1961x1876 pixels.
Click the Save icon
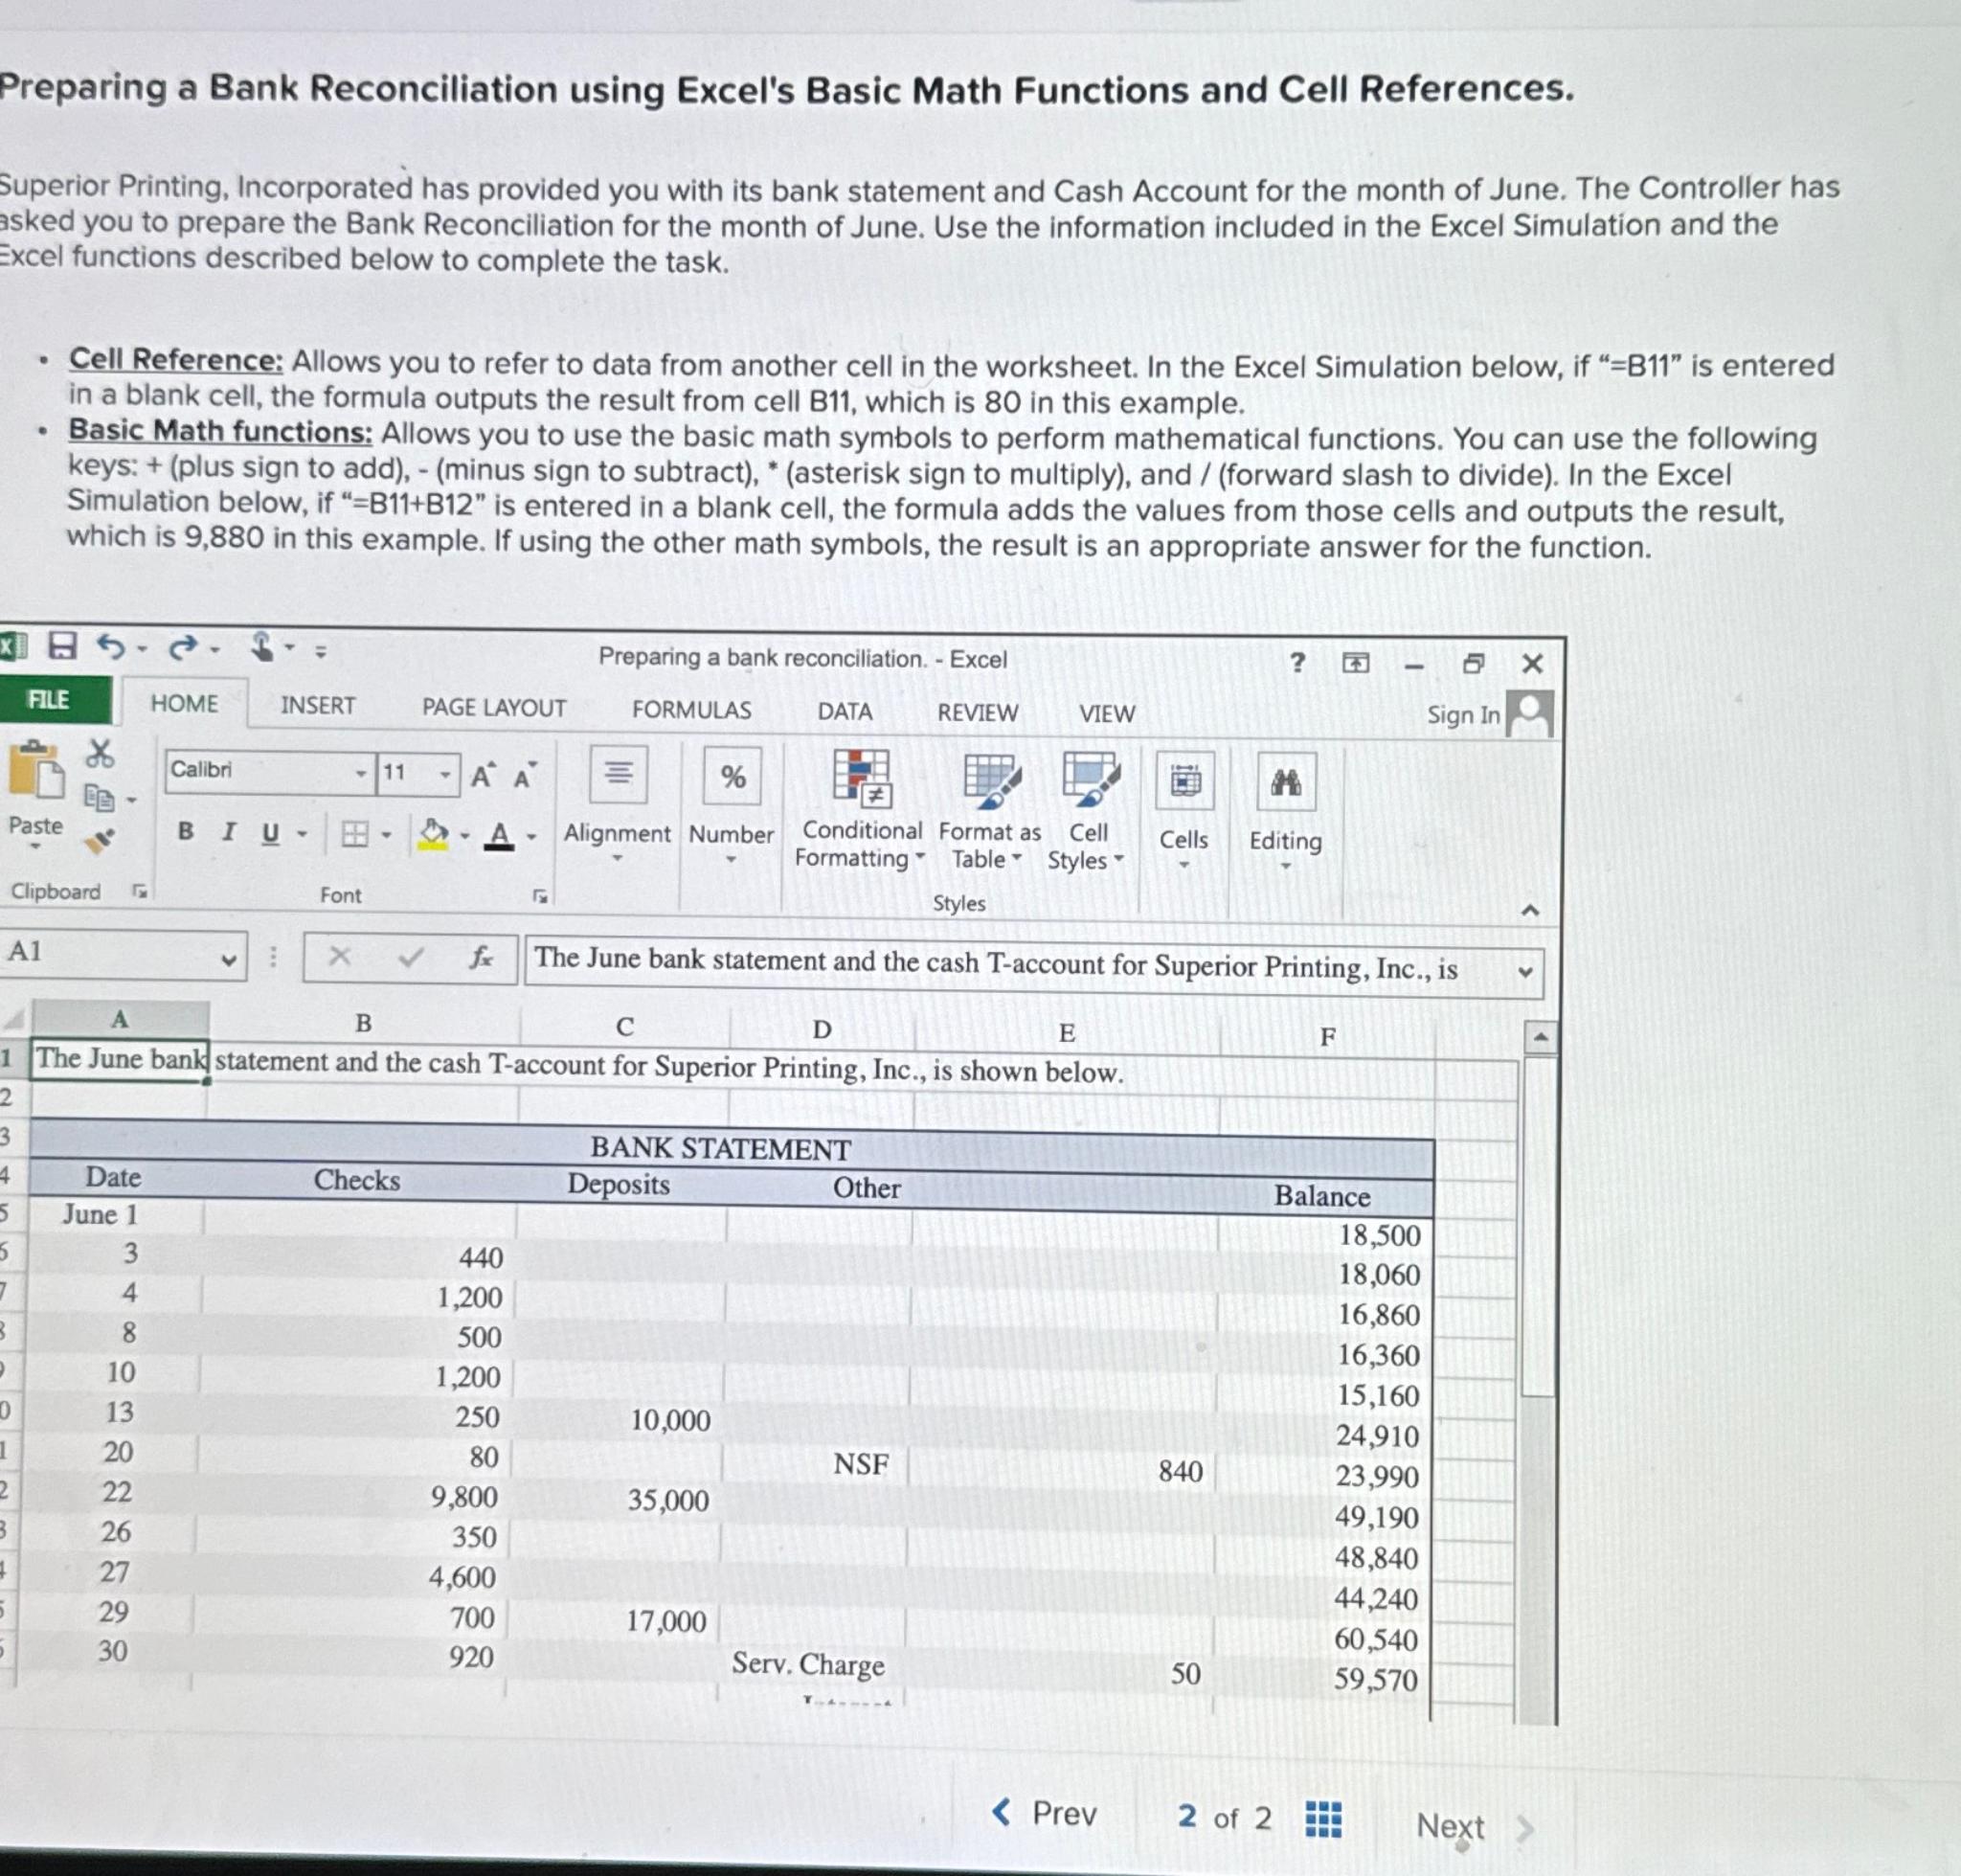click(x=62, y=648)
